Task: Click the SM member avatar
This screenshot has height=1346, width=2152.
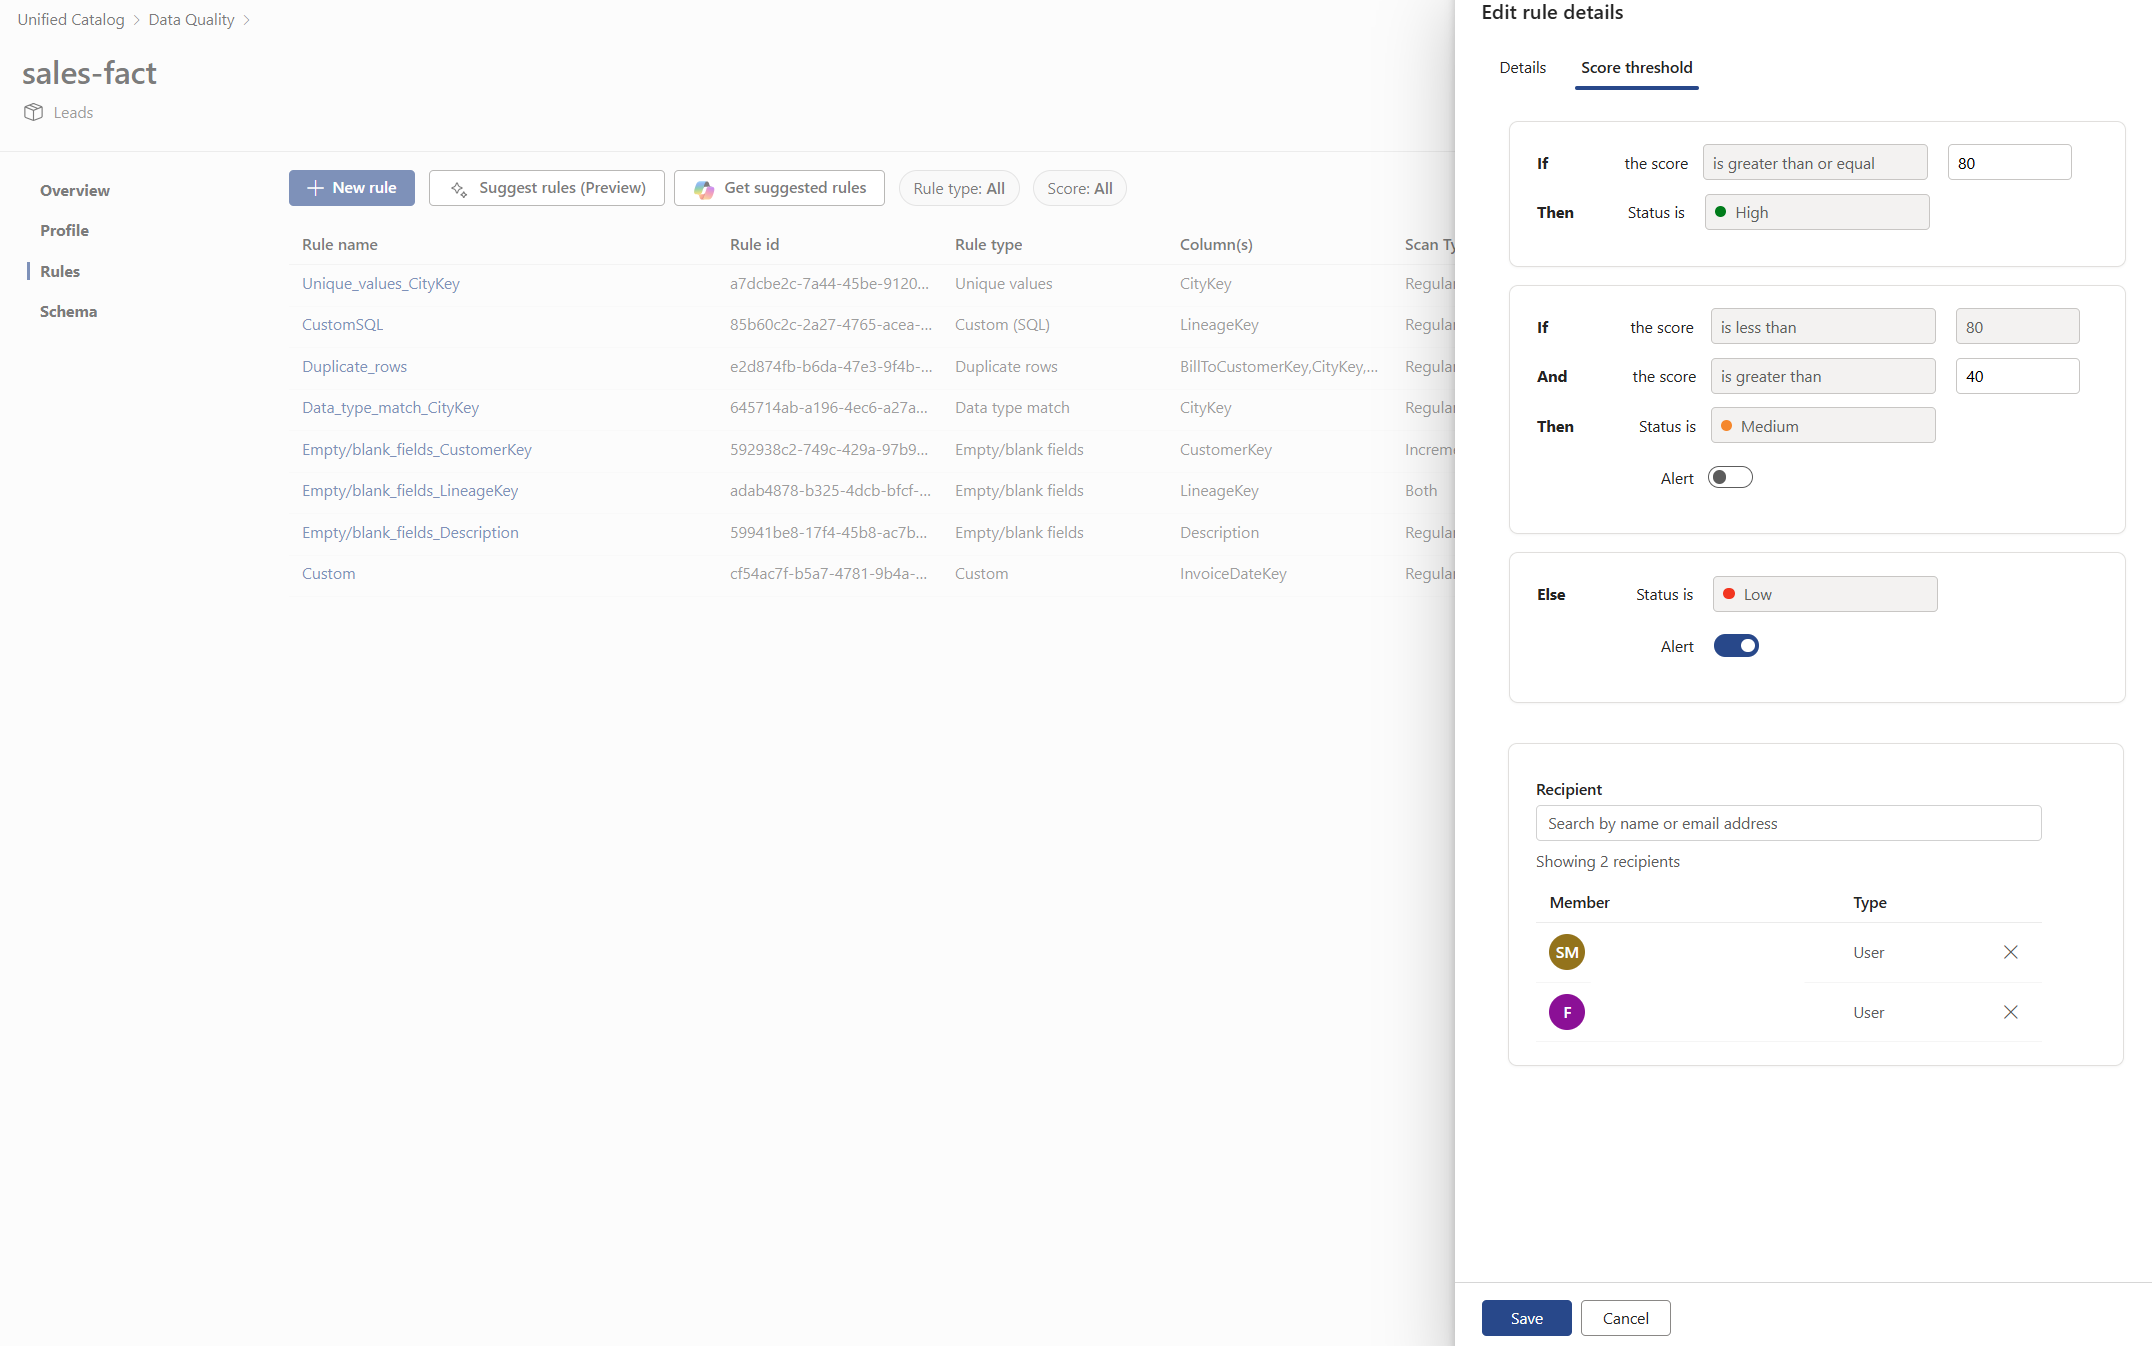Action: (1566, 952)
